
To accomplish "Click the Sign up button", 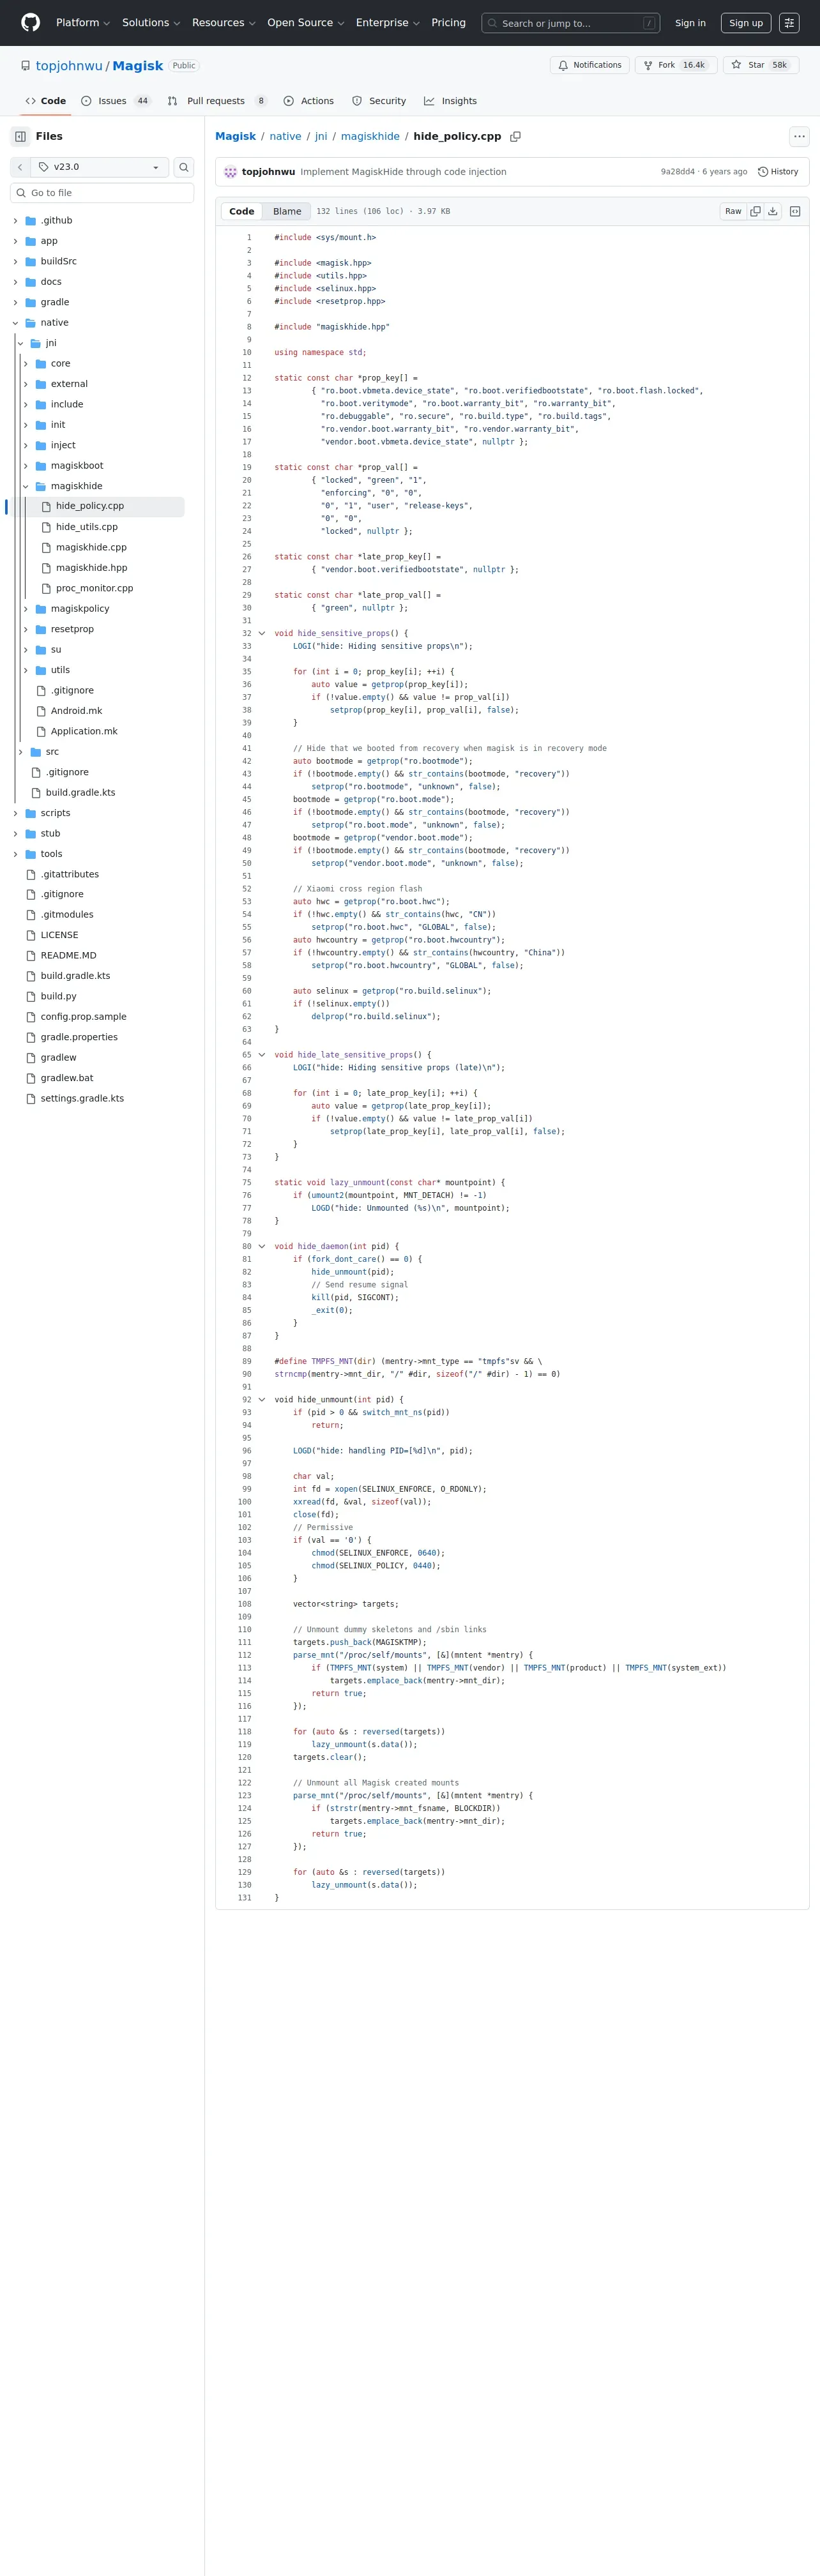I will (746, 23).
